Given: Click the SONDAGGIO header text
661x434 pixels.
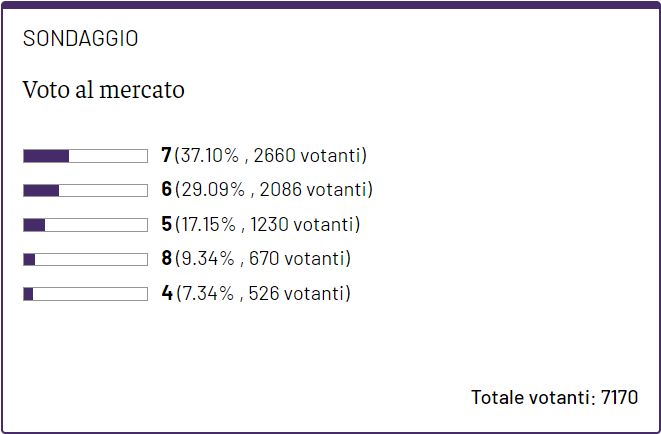Looking at the screenshot, I should pyautogui.click(x=81, y=39).
